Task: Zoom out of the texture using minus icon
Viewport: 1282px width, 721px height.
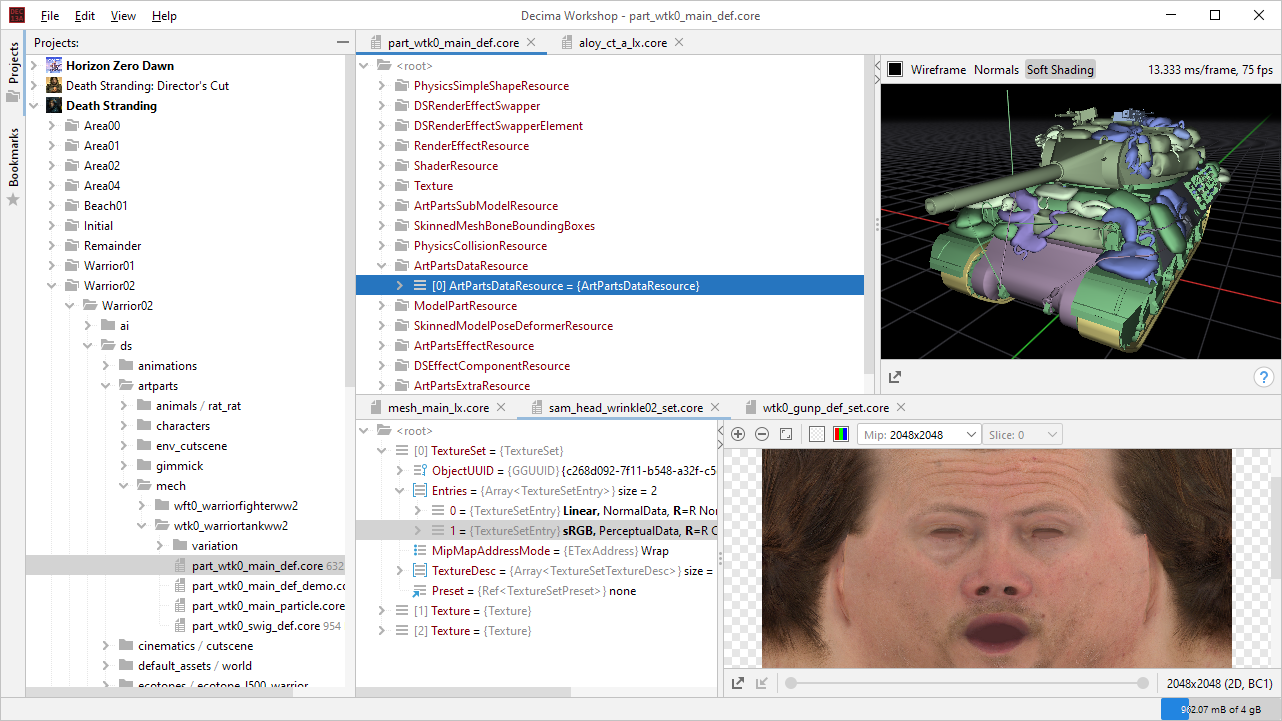Action: click(761, 433)
